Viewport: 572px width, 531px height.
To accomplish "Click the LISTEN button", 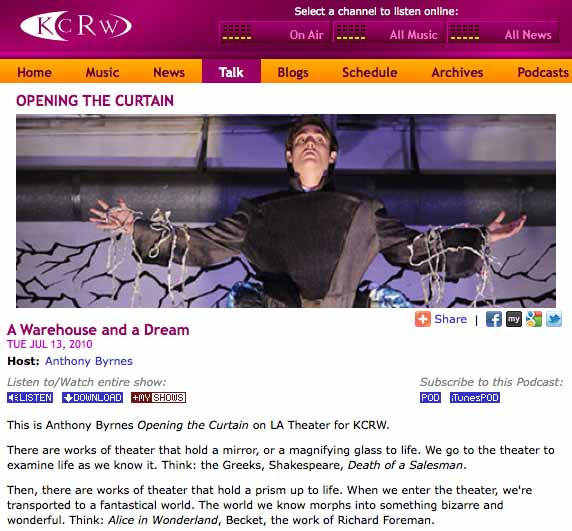I will point(30,398).
